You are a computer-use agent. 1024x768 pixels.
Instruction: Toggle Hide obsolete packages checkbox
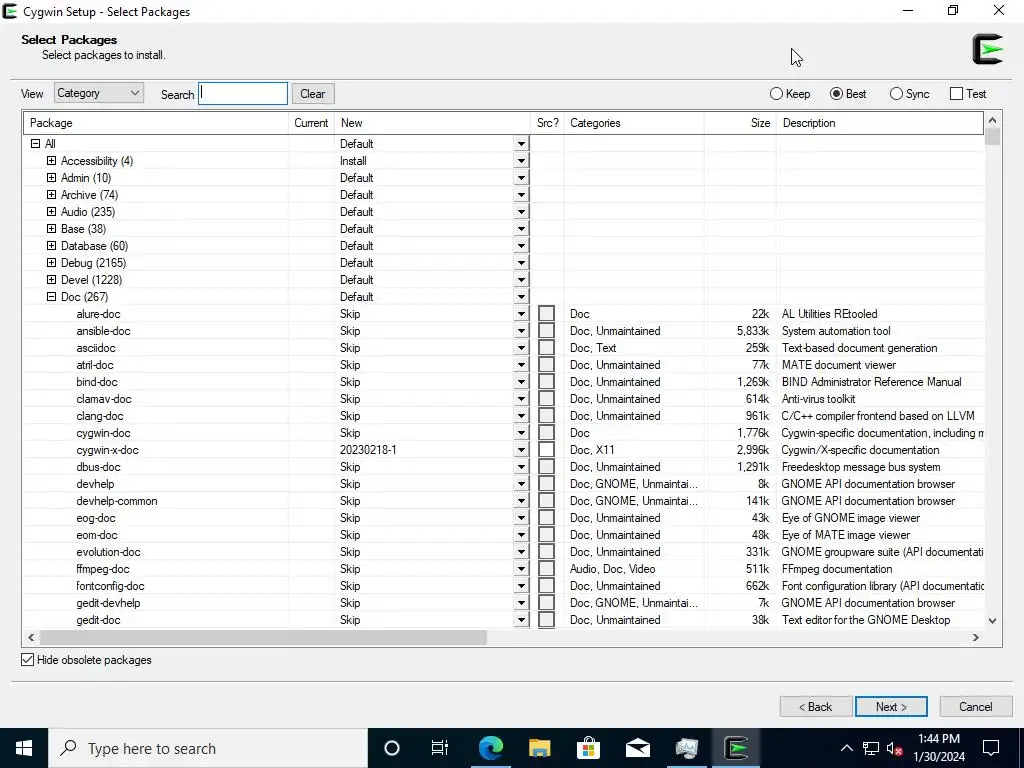27,660
